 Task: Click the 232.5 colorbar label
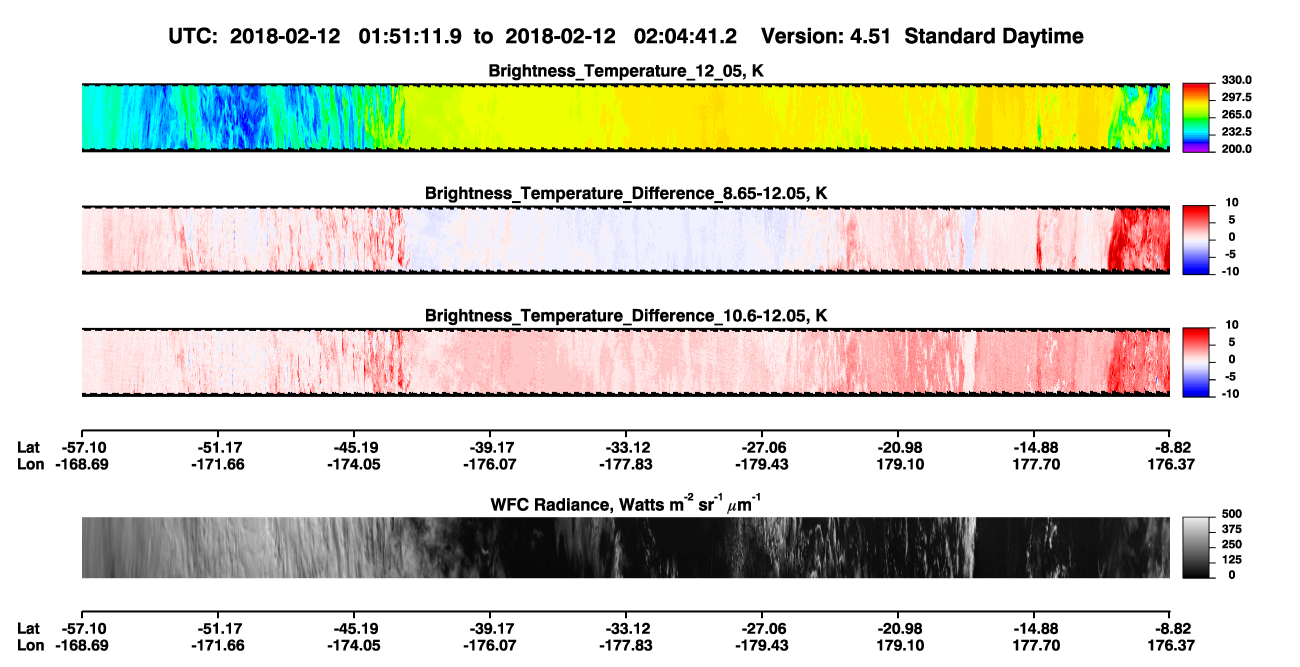coord(1238,131)
